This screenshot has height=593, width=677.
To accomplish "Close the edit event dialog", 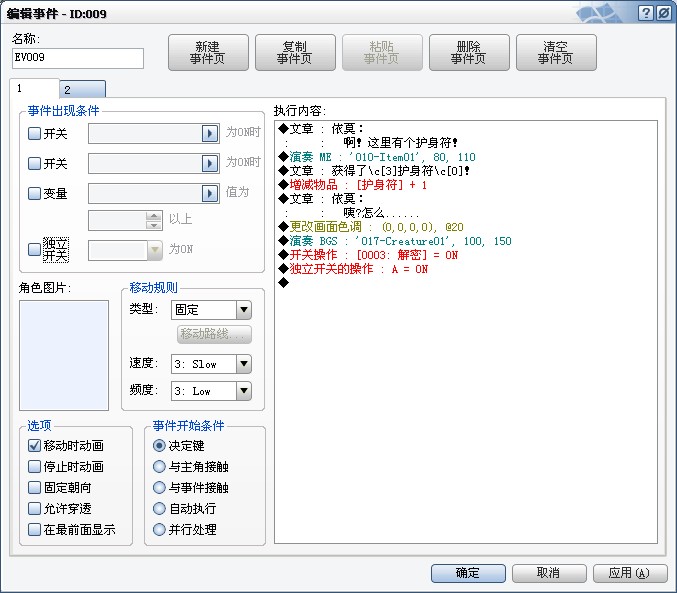I will 664,13.
